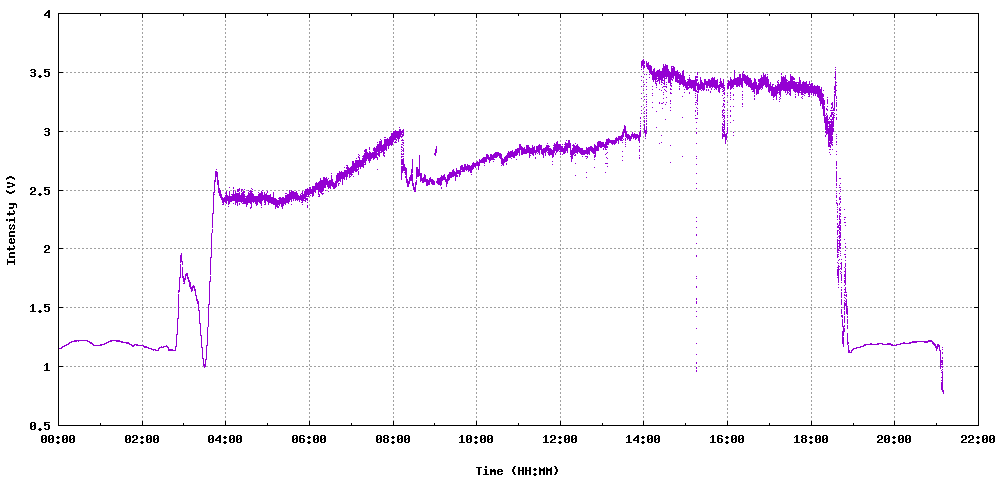Viewport: 1000px width, 480px height.
Task: Click the y-axis value 2
Action: [47, 249]
